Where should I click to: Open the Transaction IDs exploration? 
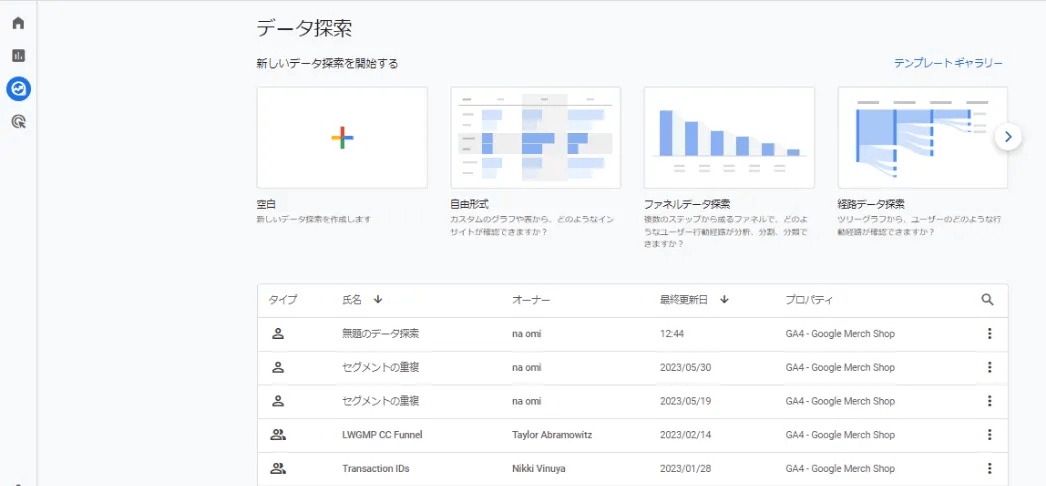375,469
